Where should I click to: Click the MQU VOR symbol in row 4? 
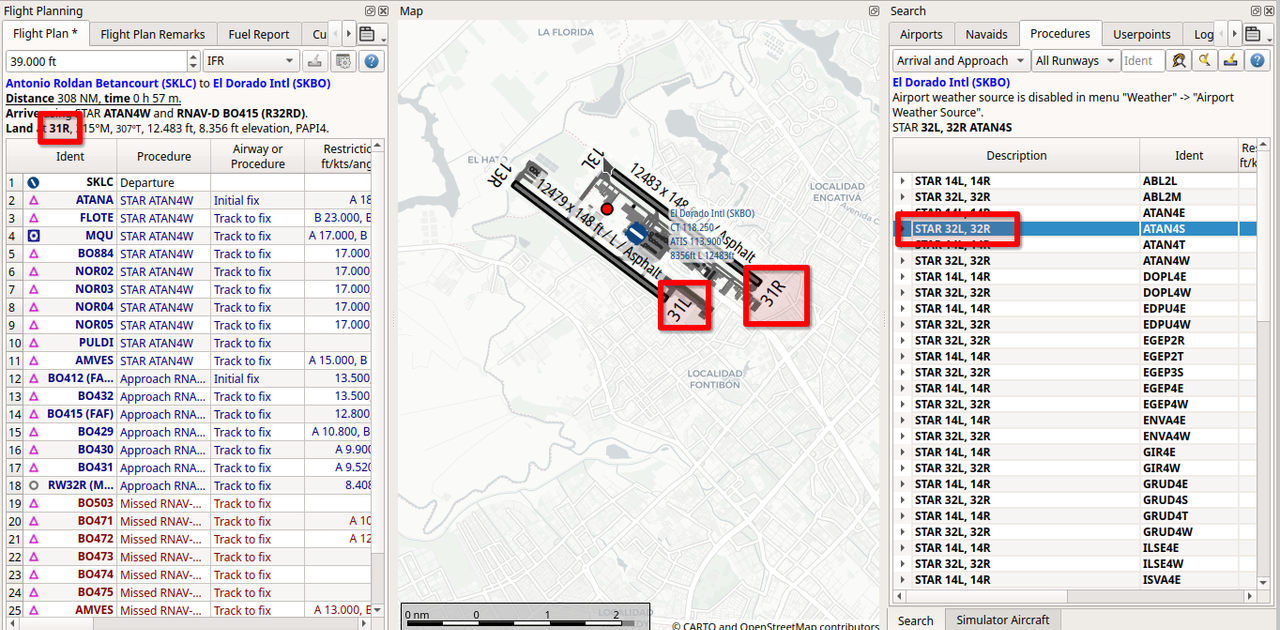pos(32,236)
